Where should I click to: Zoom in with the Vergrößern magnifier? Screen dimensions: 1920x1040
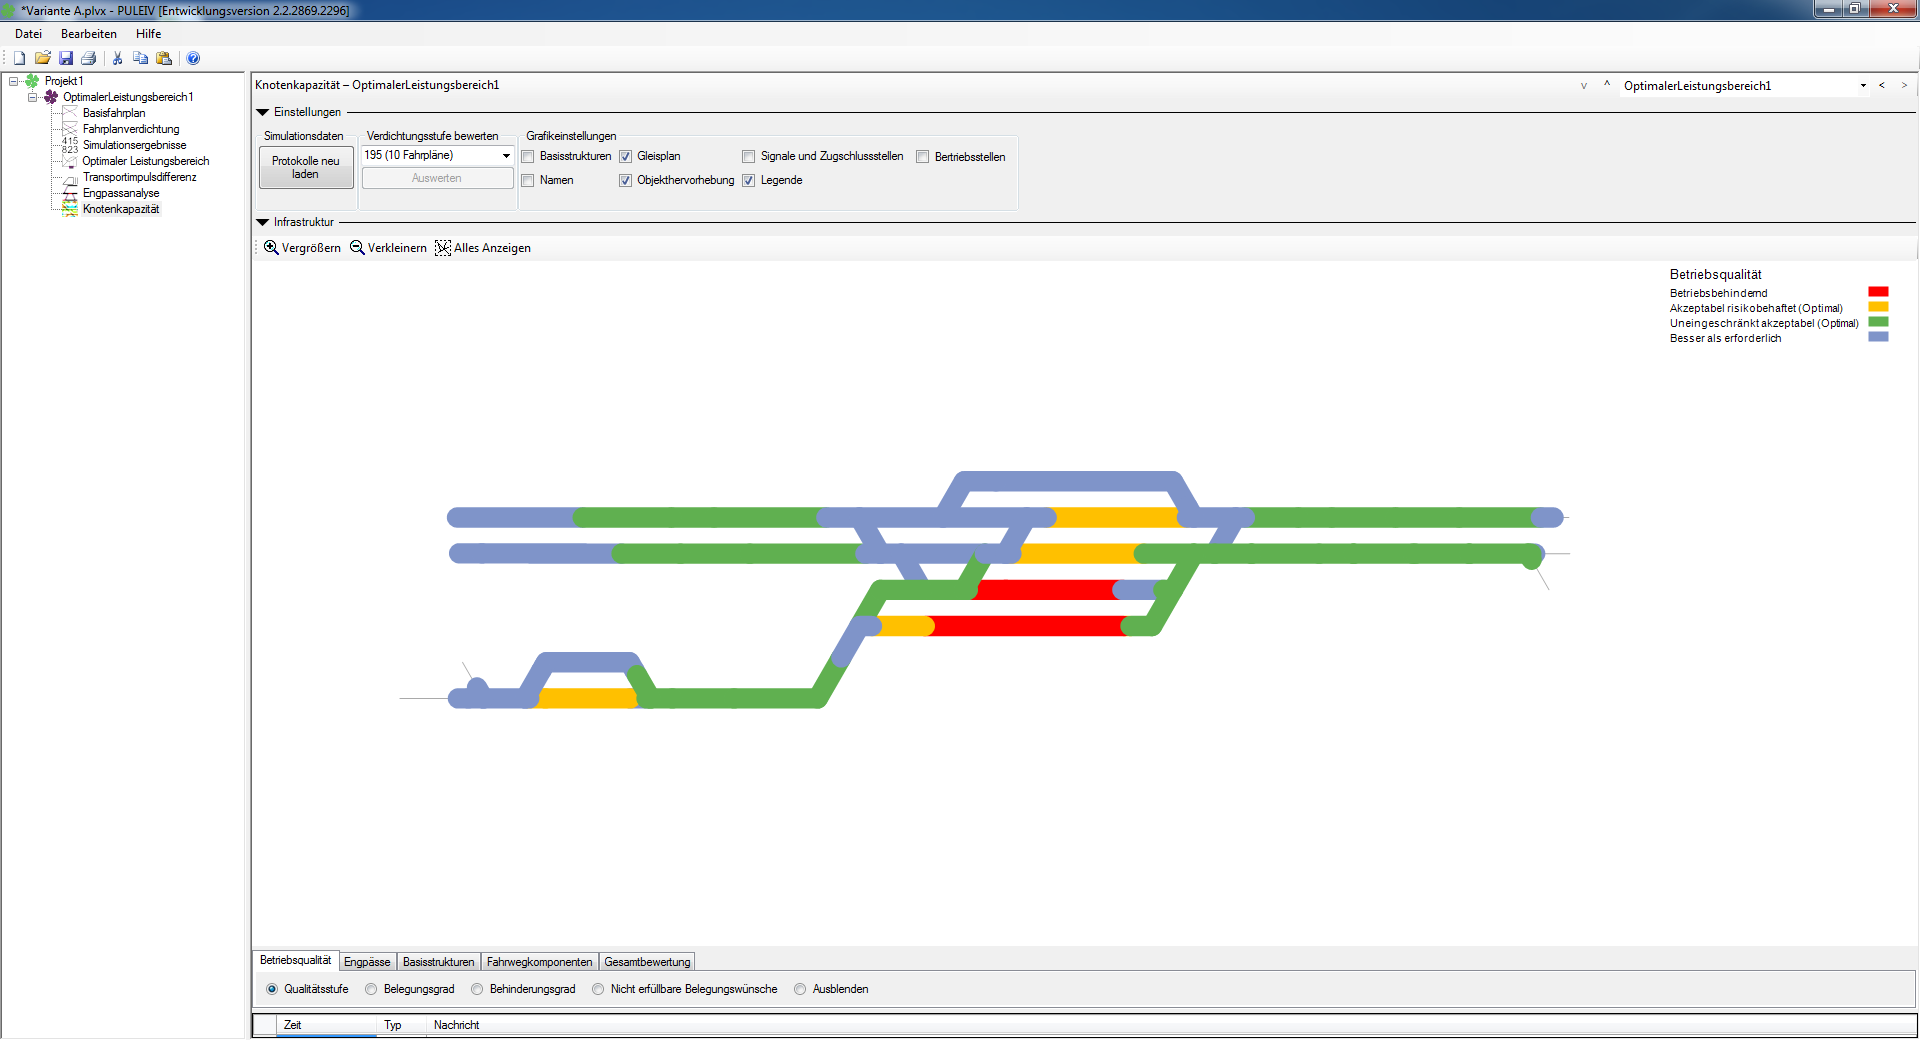(271, 248)
